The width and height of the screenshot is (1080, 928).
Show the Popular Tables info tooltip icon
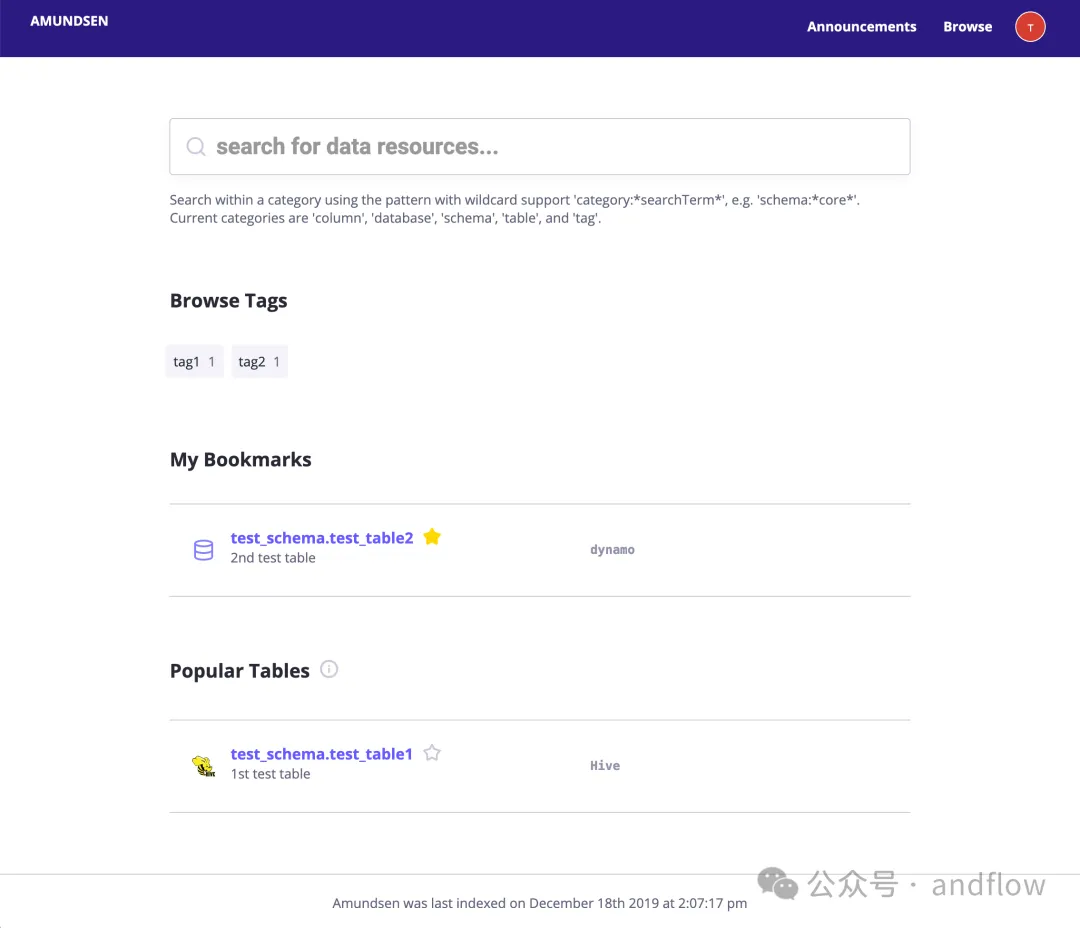click(x=329, y=670)
